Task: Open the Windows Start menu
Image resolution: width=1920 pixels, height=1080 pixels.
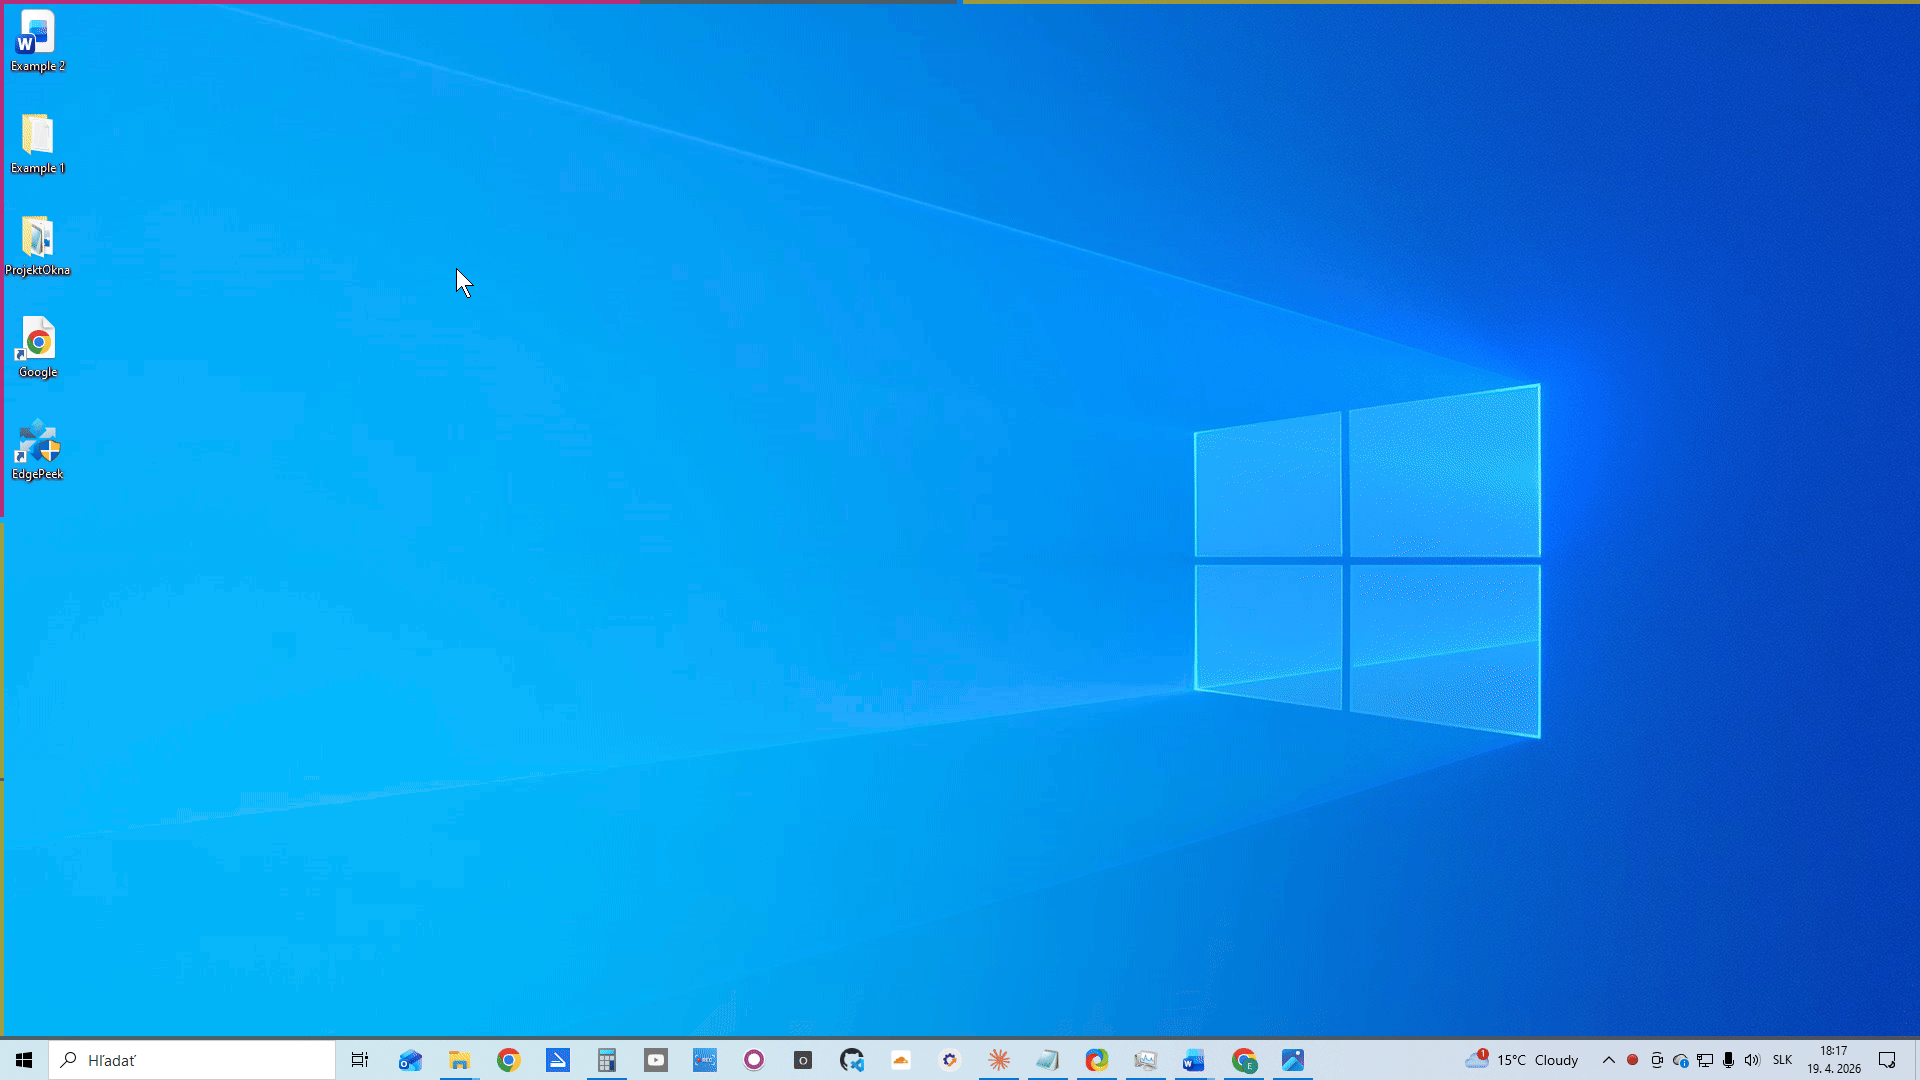Action: [24, 1060]
